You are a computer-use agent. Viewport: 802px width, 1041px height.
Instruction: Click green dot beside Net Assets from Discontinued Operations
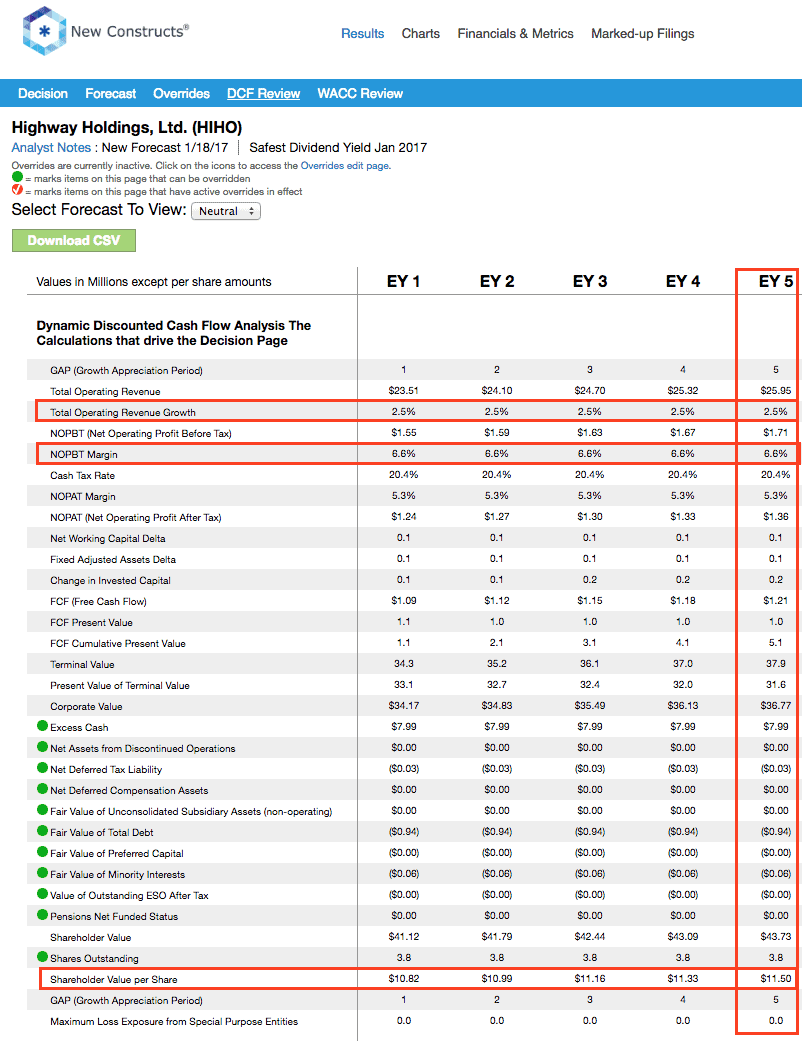click(x=42, y=747)
